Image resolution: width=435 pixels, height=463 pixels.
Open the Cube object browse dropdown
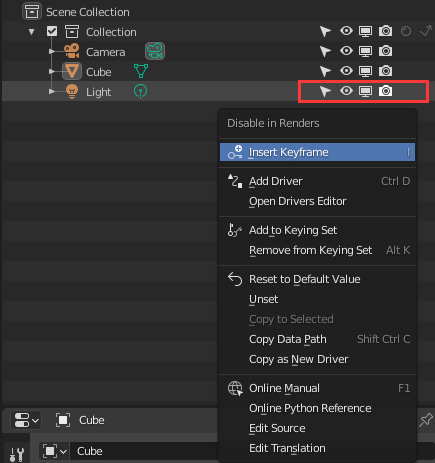[54, 451]
